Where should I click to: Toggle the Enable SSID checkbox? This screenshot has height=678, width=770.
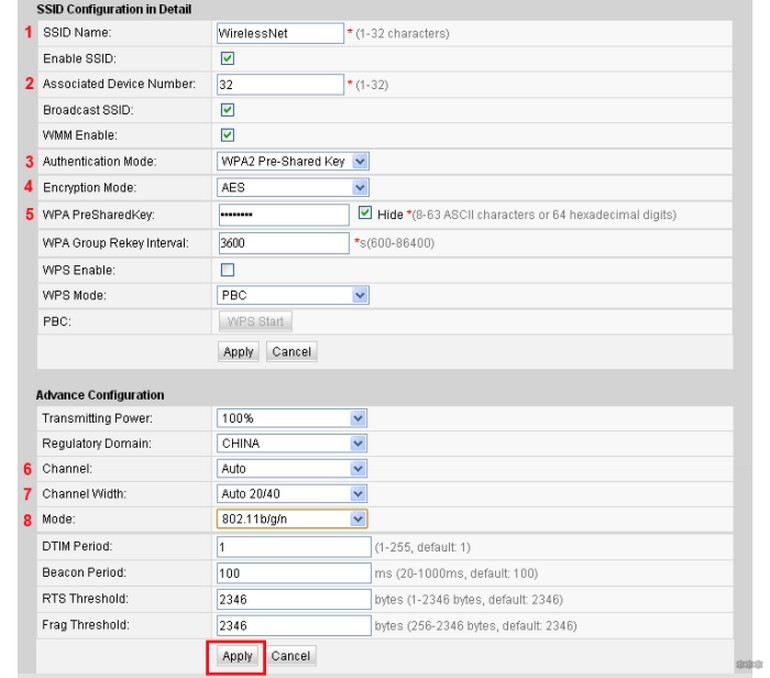tap(227, 58)
